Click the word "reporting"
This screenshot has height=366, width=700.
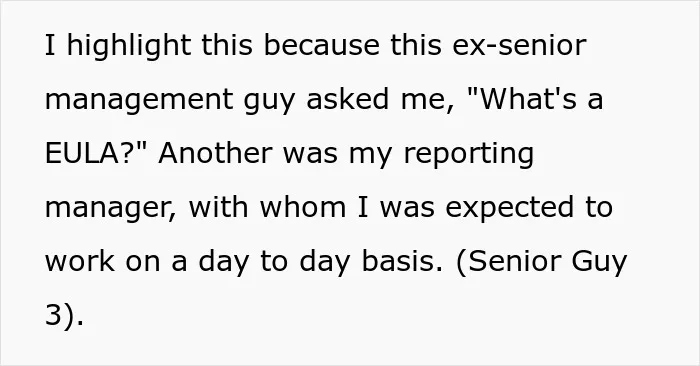tap(469, 154)
